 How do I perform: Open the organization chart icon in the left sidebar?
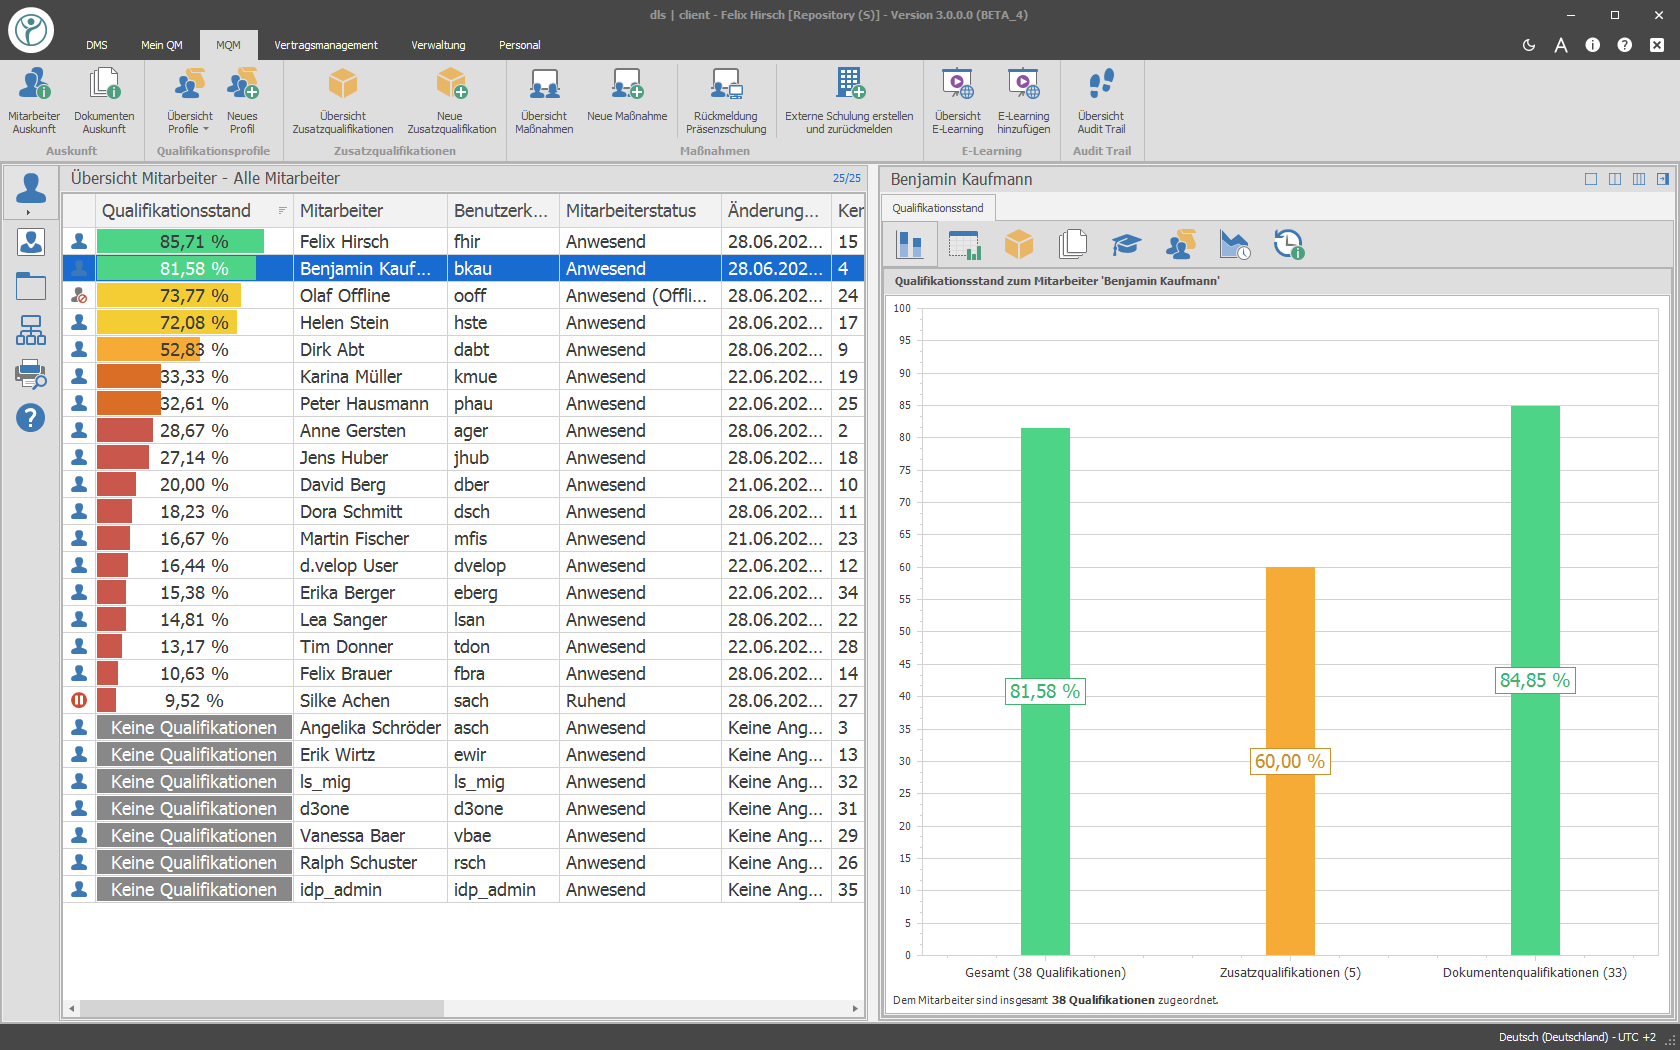point(31,330)
